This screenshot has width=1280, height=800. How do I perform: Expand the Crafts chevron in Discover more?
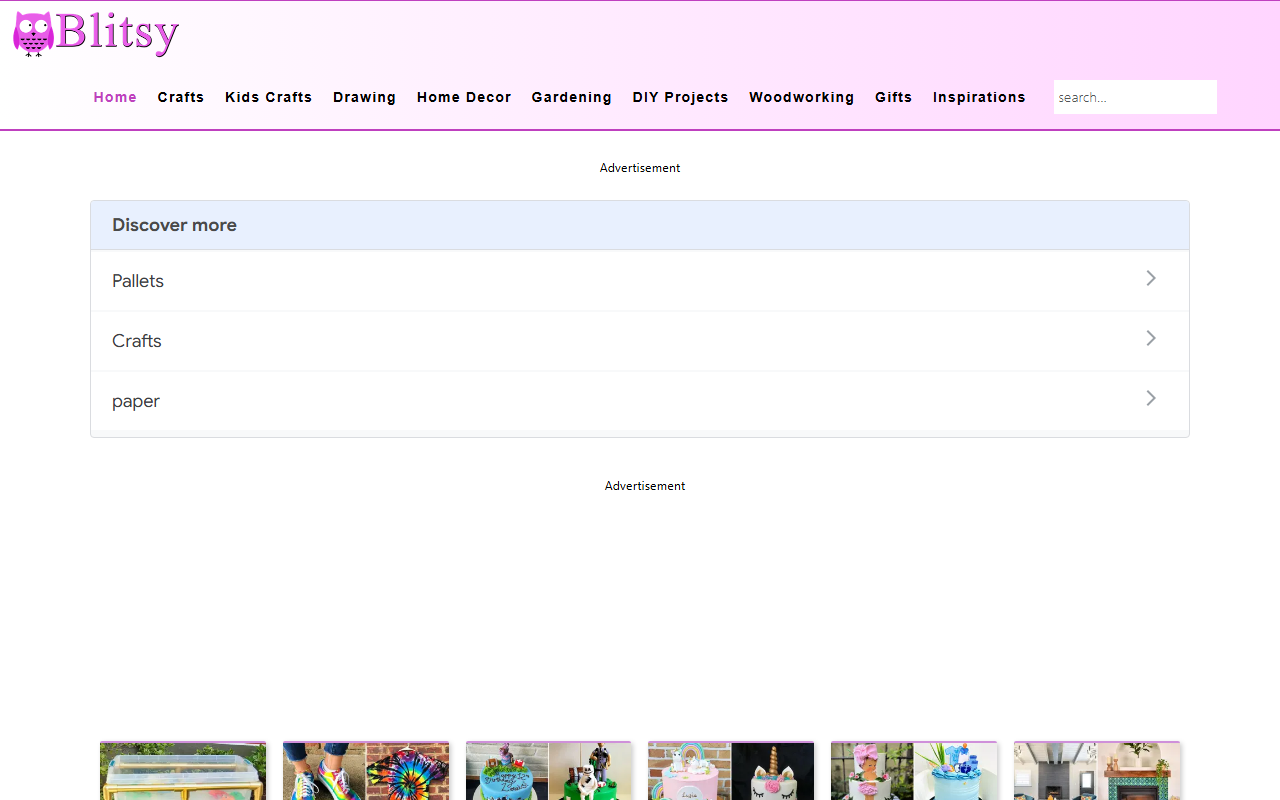1151,338
